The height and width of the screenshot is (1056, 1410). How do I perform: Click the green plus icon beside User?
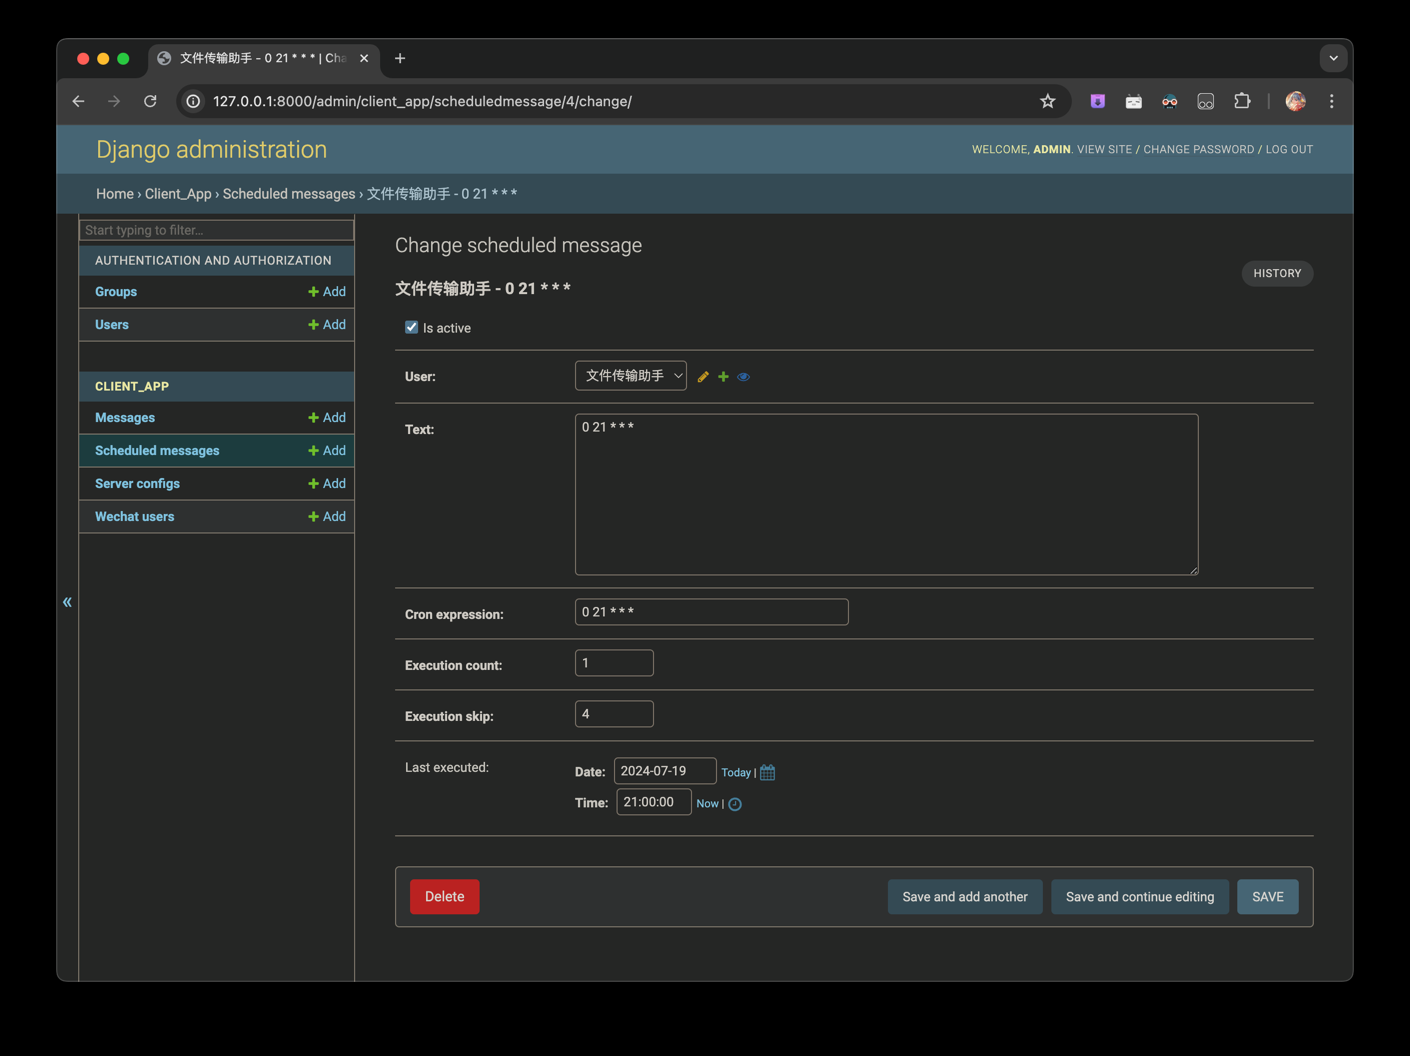723,377
